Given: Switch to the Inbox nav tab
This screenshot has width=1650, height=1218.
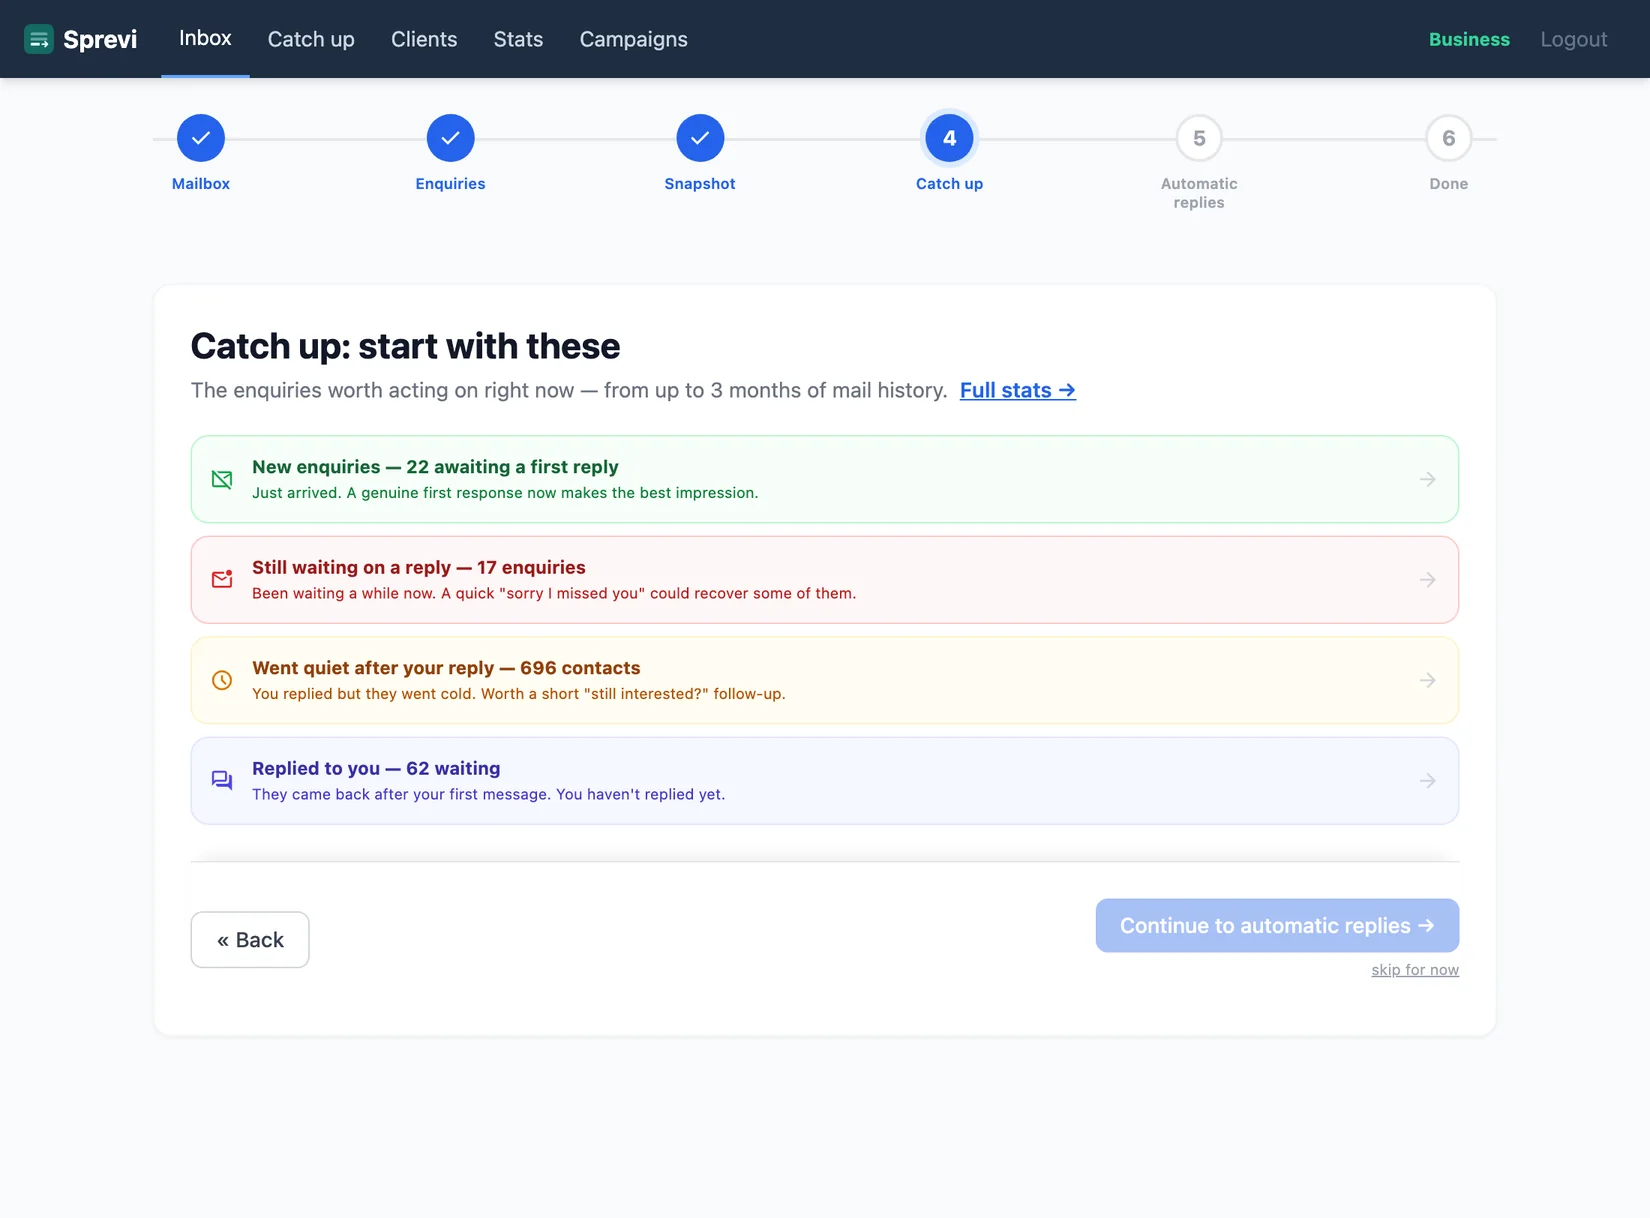Looking at the screenshot, I should 205,39.
